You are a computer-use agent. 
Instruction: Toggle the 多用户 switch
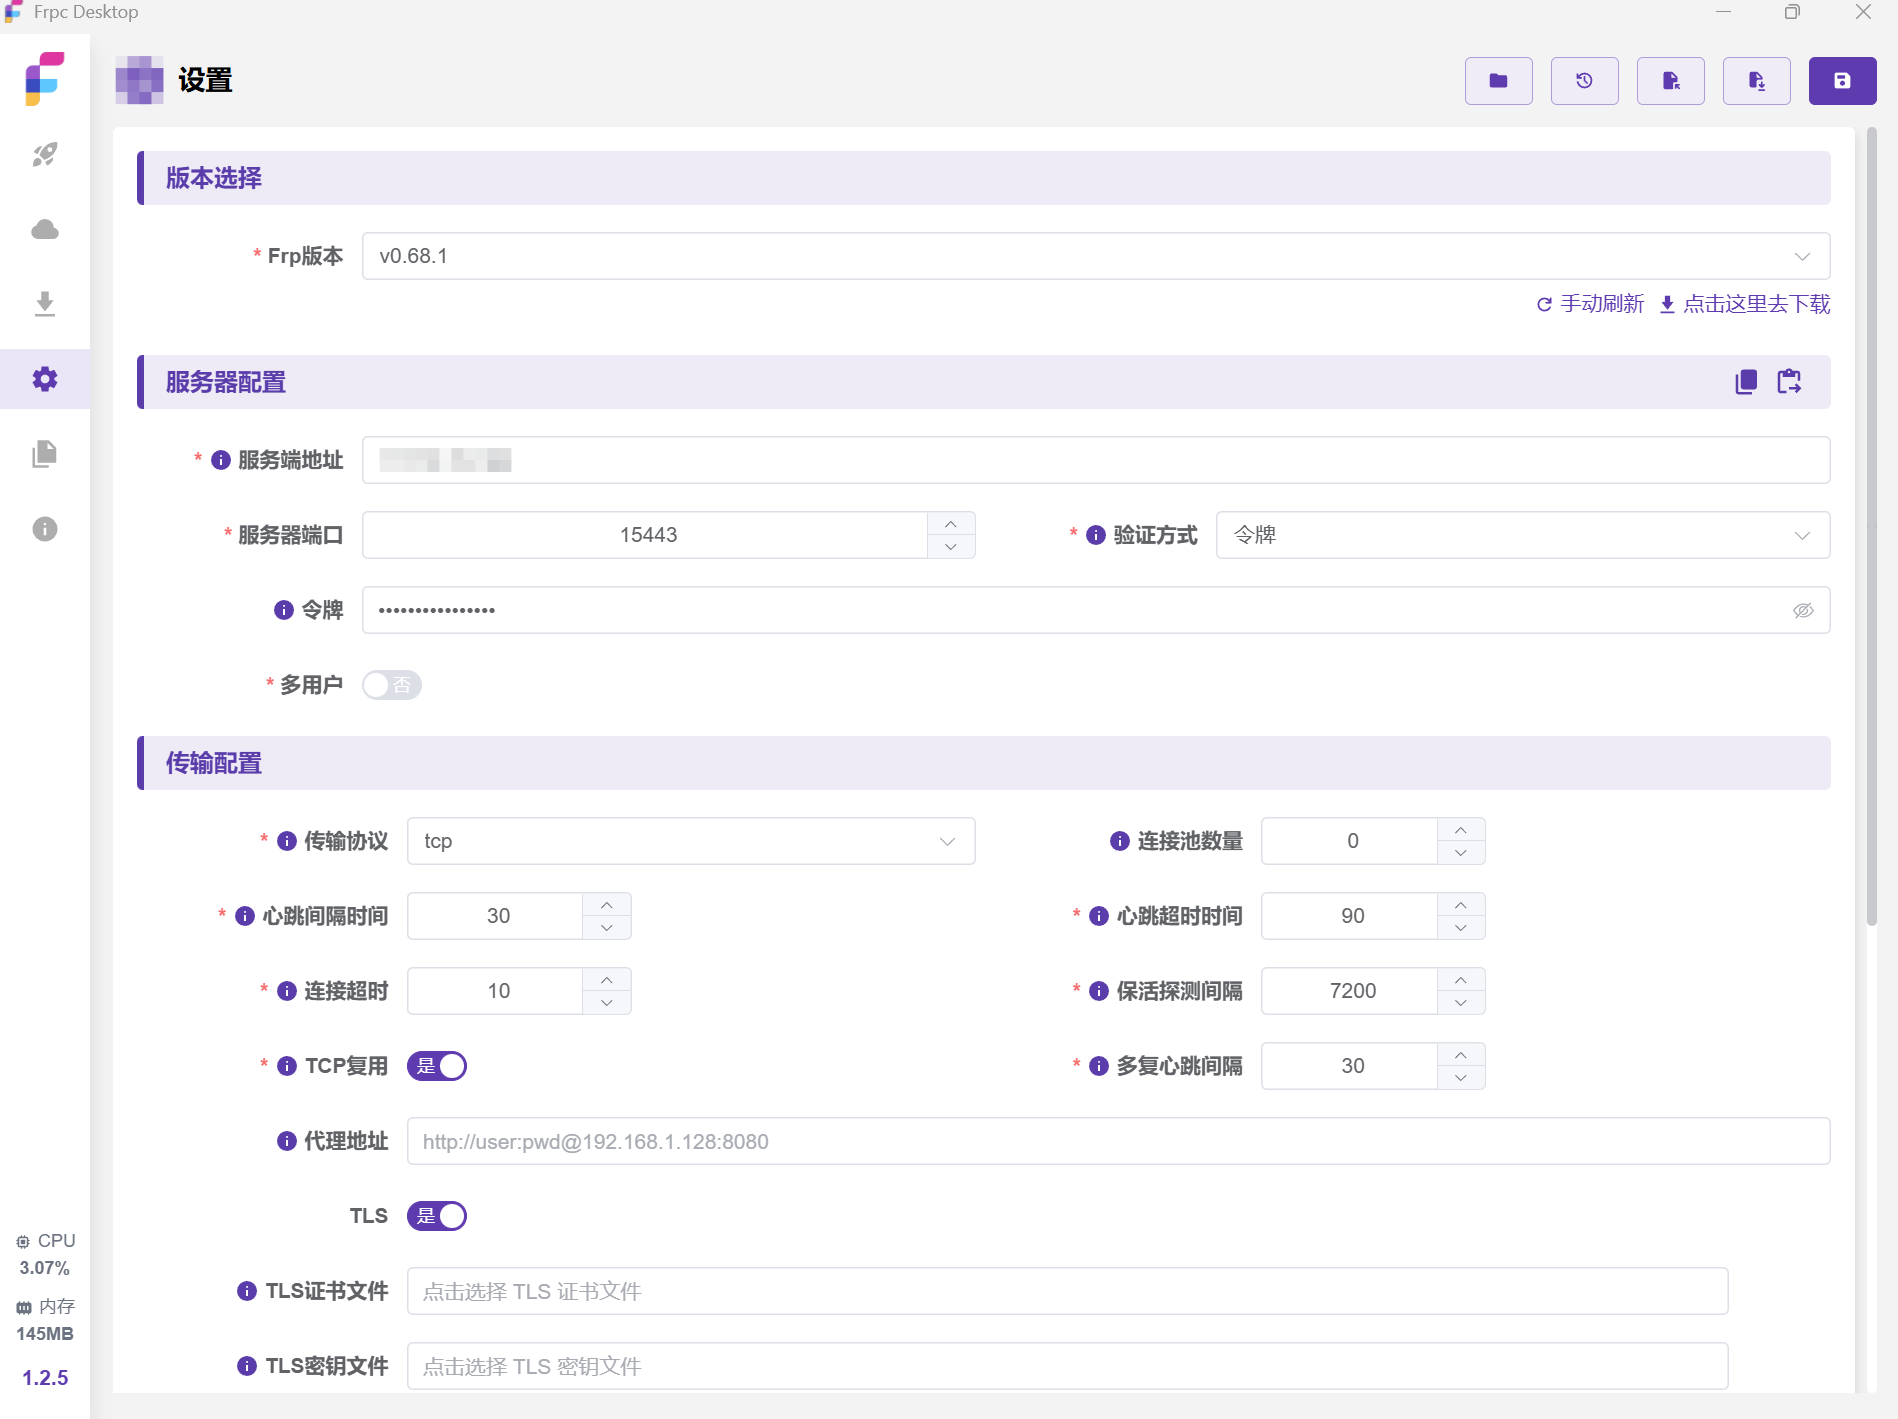392,685
